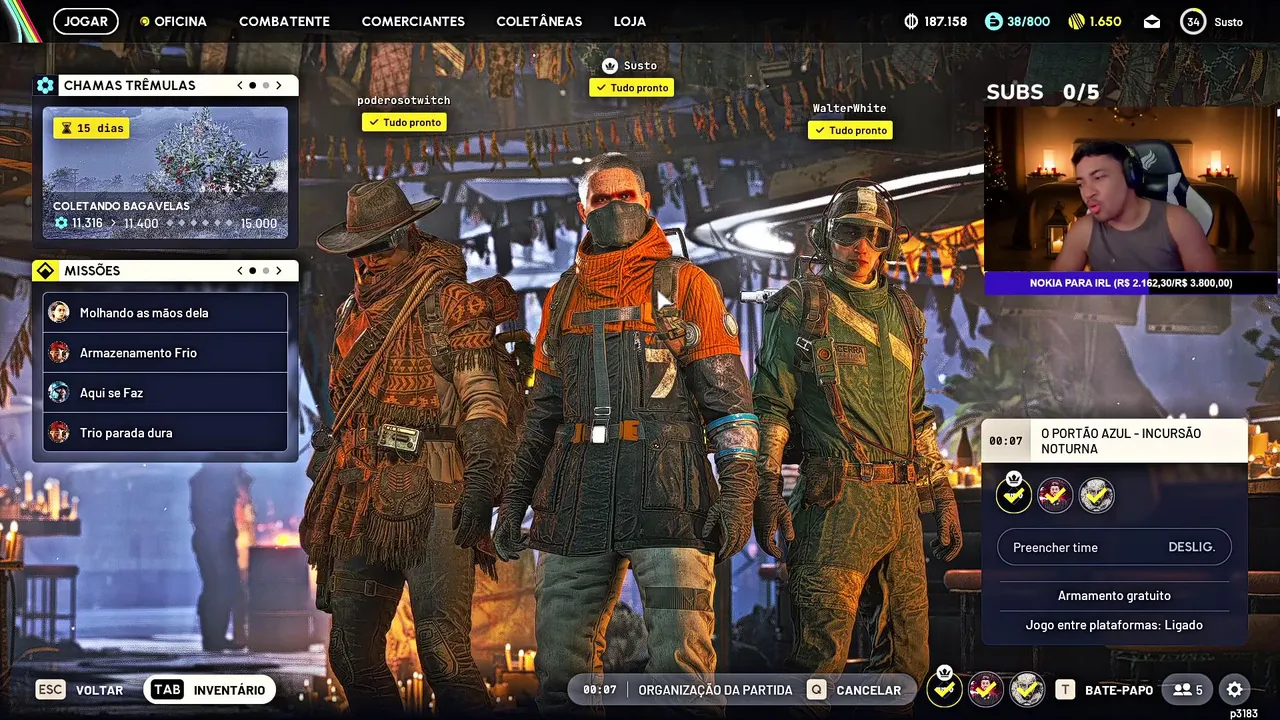This screenshot has width=1280, height=720.
Task: Open mission Aqui se Faz
Action: (165, 392)
